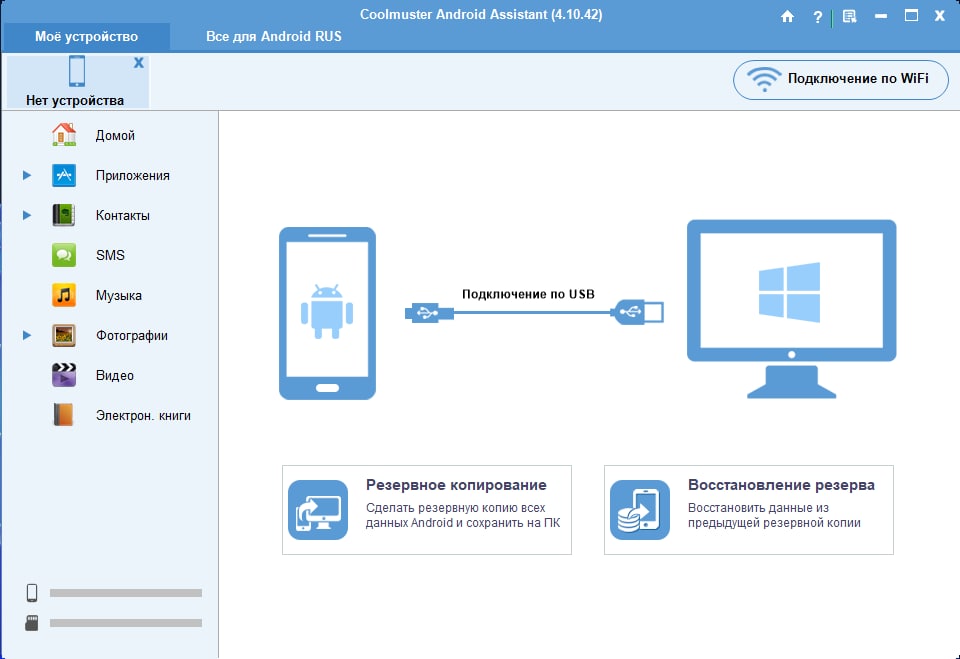Click the Подключение по USB label
This screenshot has height=659, width=960.
click(x=528, y=294)
